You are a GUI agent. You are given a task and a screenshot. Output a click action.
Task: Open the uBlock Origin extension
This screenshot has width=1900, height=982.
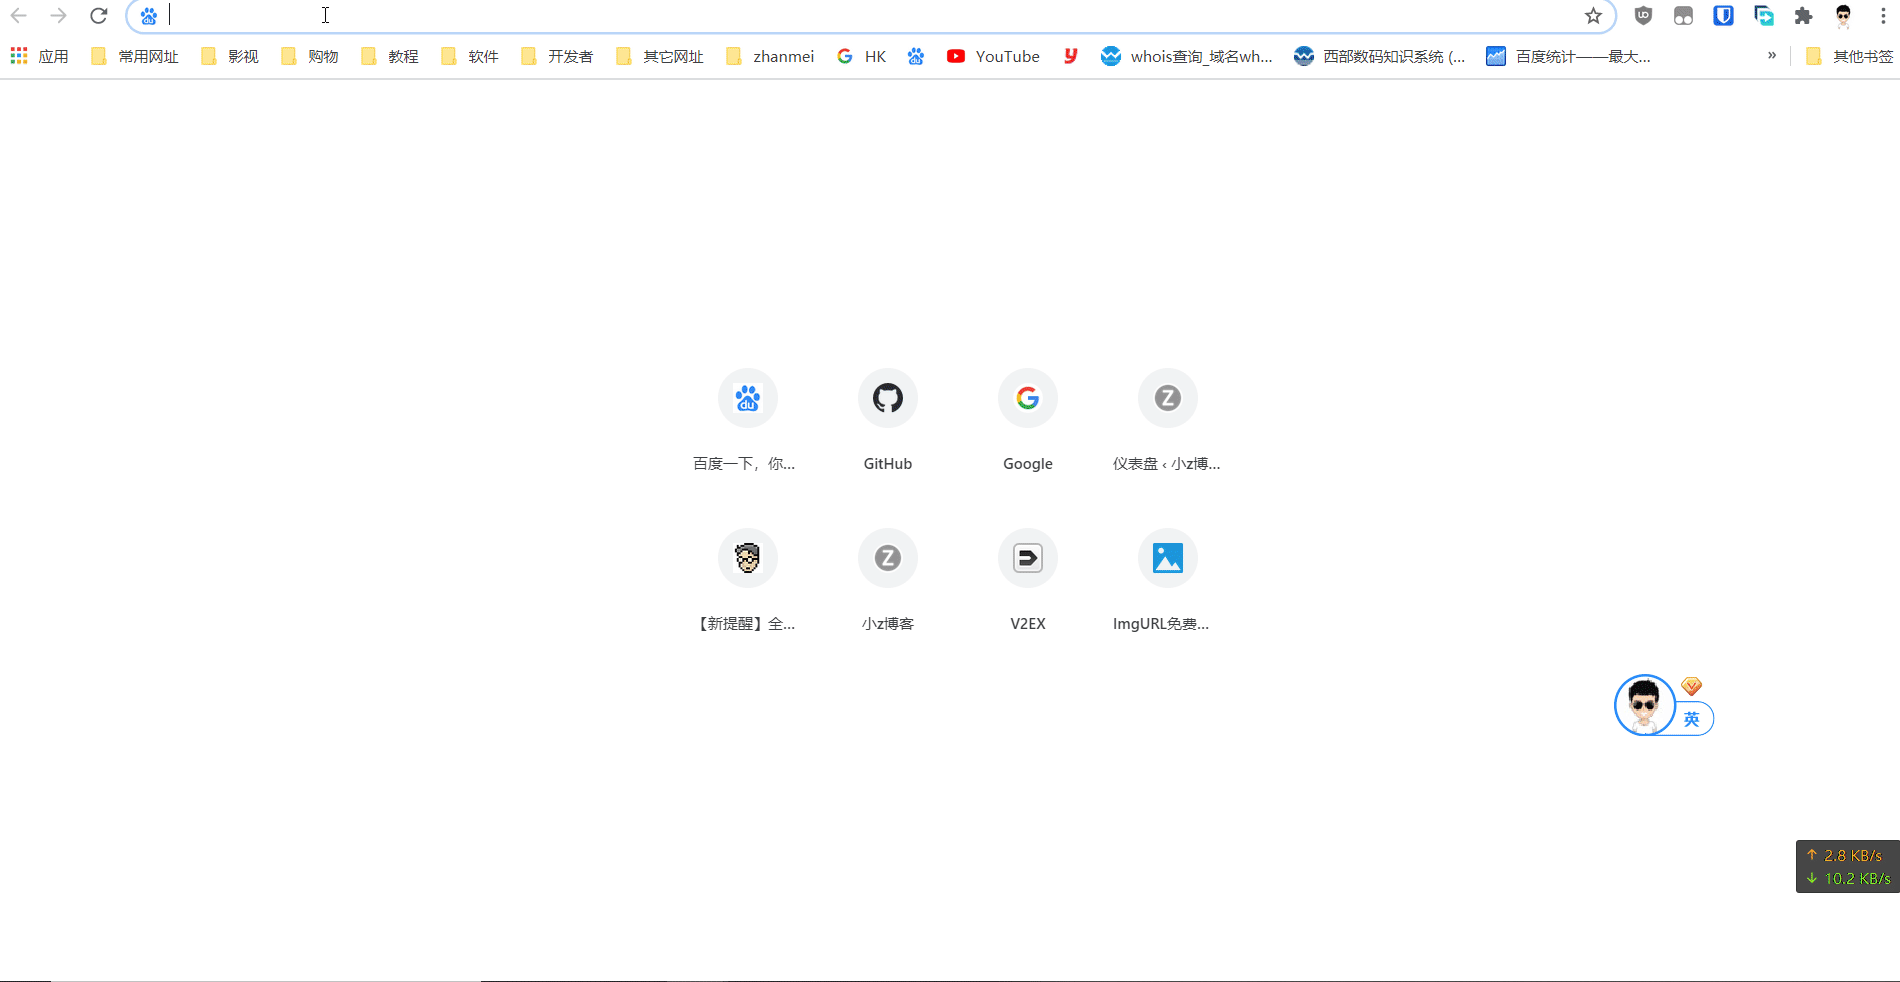1644,16
